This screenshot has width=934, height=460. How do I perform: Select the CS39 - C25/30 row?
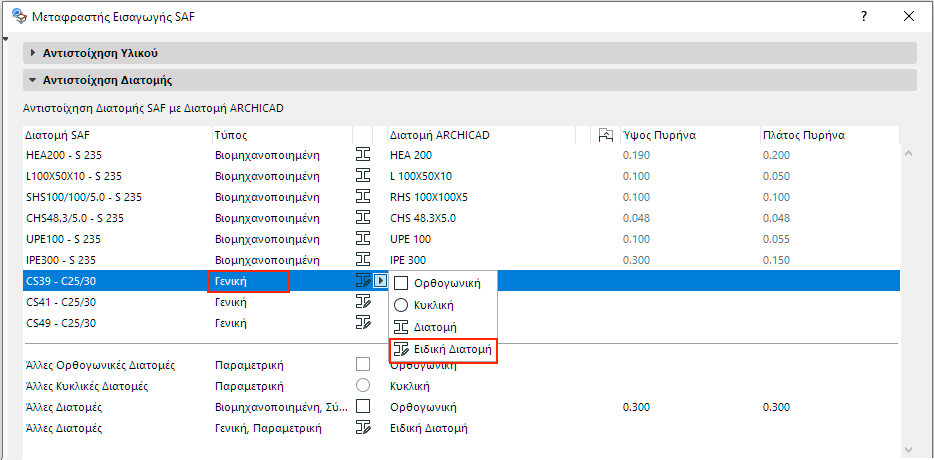461,281
